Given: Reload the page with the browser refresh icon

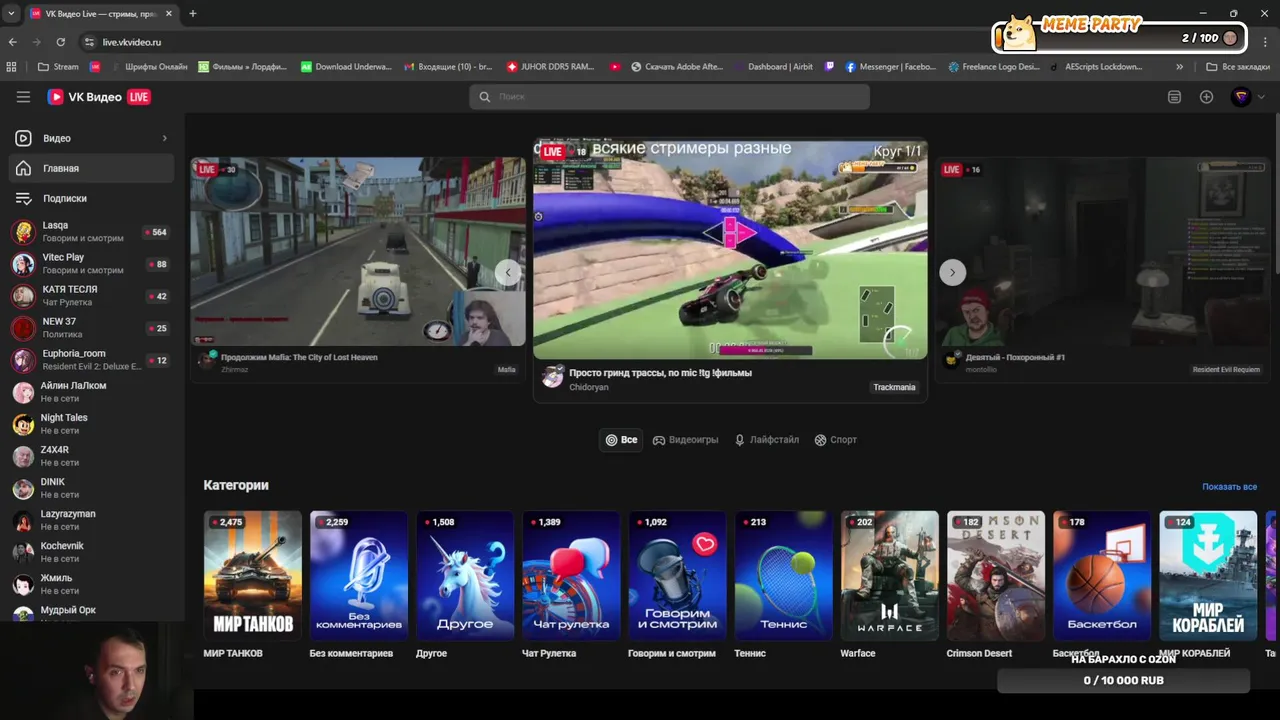Looking at the screenshot, I should click(60, 42).
